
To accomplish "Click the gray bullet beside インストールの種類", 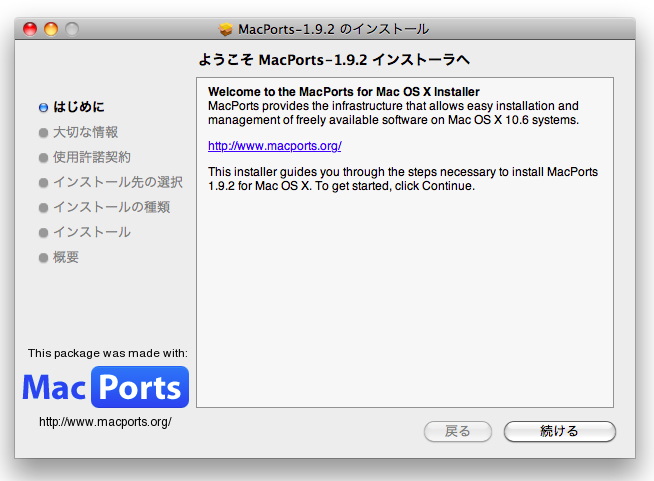I will click(43, 208).
